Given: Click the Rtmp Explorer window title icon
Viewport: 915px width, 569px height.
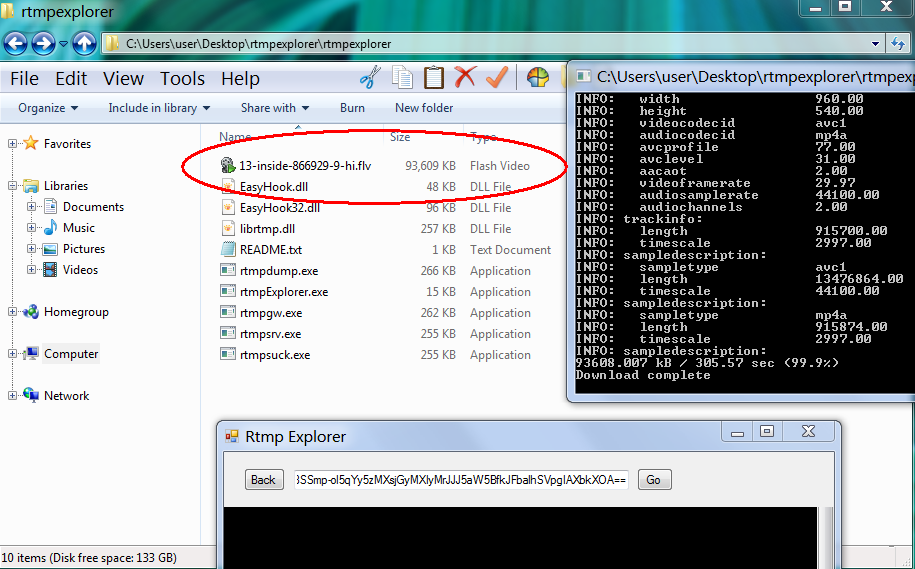Looking at the screenshot, I should [x=232, y=436].
